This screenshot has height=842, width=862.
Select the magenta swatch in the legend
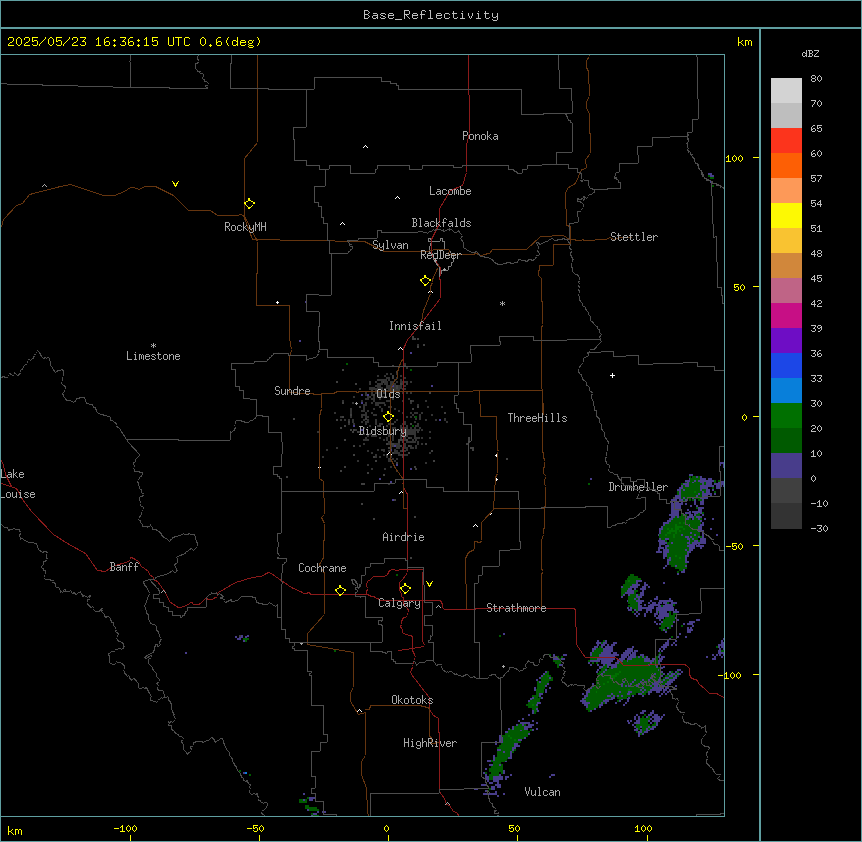pyautogui.click(x=786, y=315)
